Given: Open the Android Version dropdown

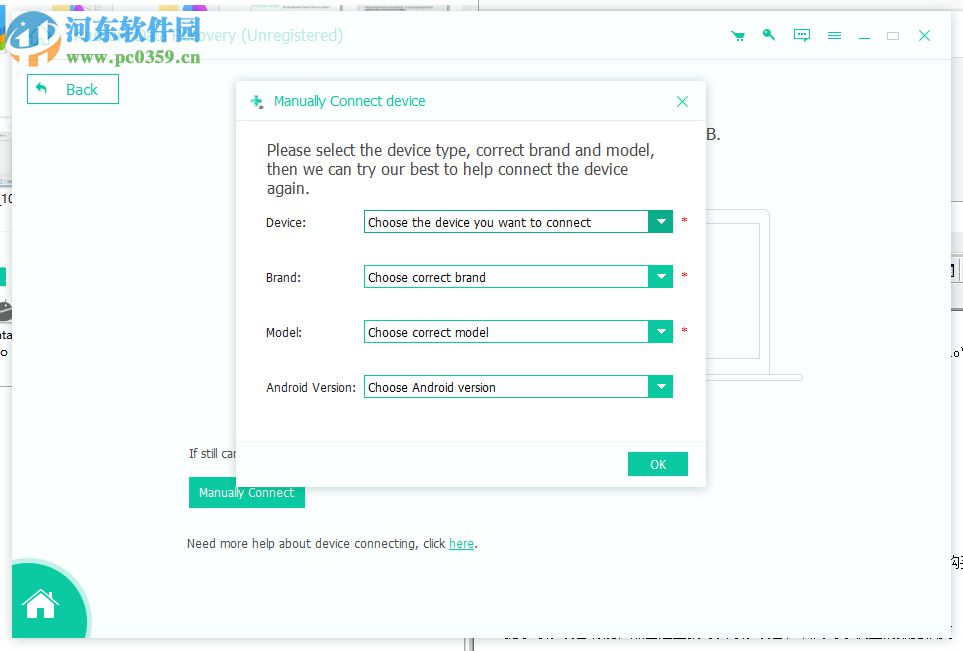Looking at the screenshot, I should click(510, 386).
